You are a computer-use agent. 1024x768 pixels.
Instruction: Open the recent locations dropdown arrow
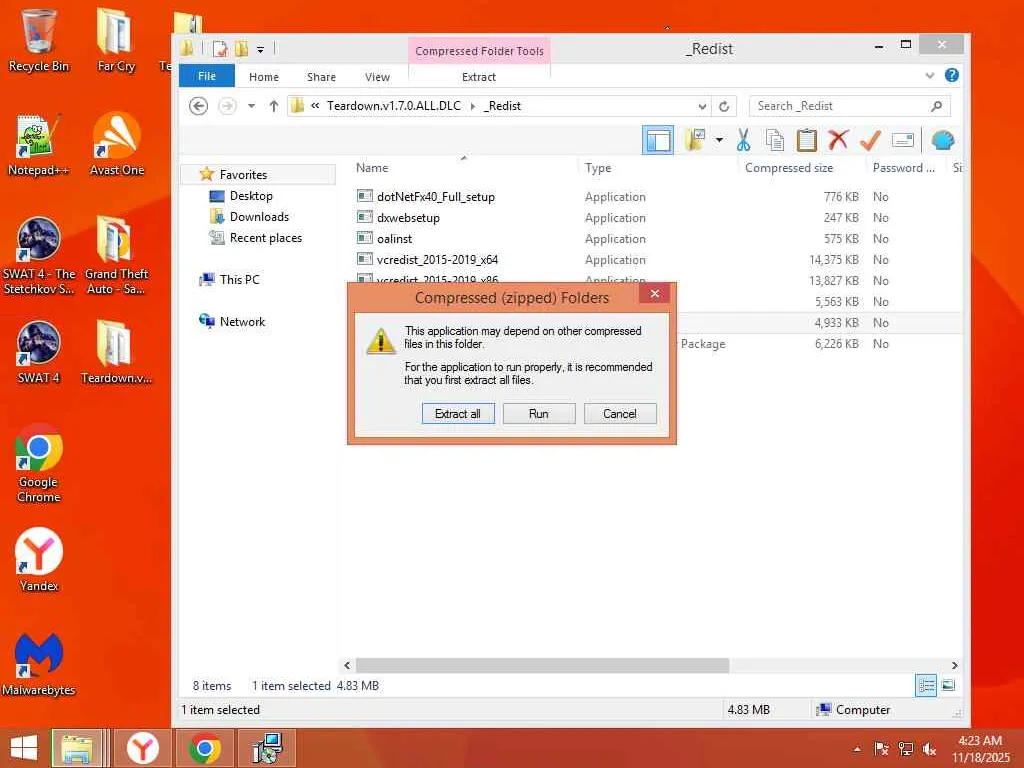coord(251,106)
